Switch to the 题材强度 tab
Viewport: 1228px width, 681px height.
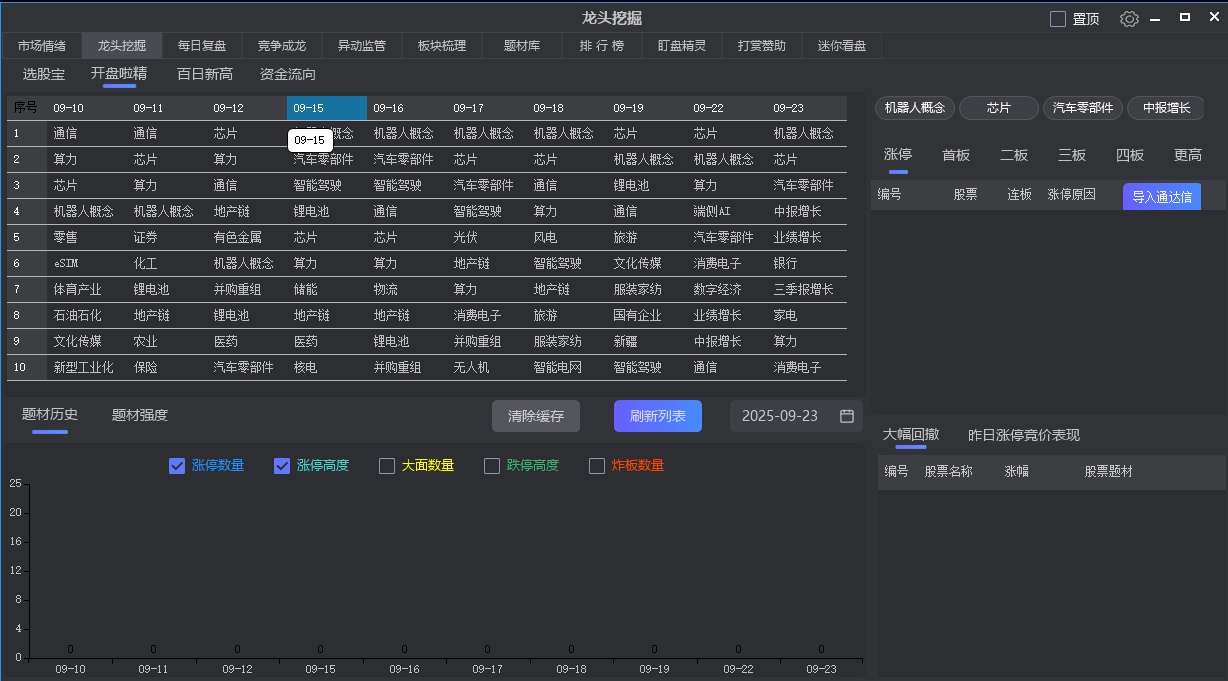tap(140, 413)
